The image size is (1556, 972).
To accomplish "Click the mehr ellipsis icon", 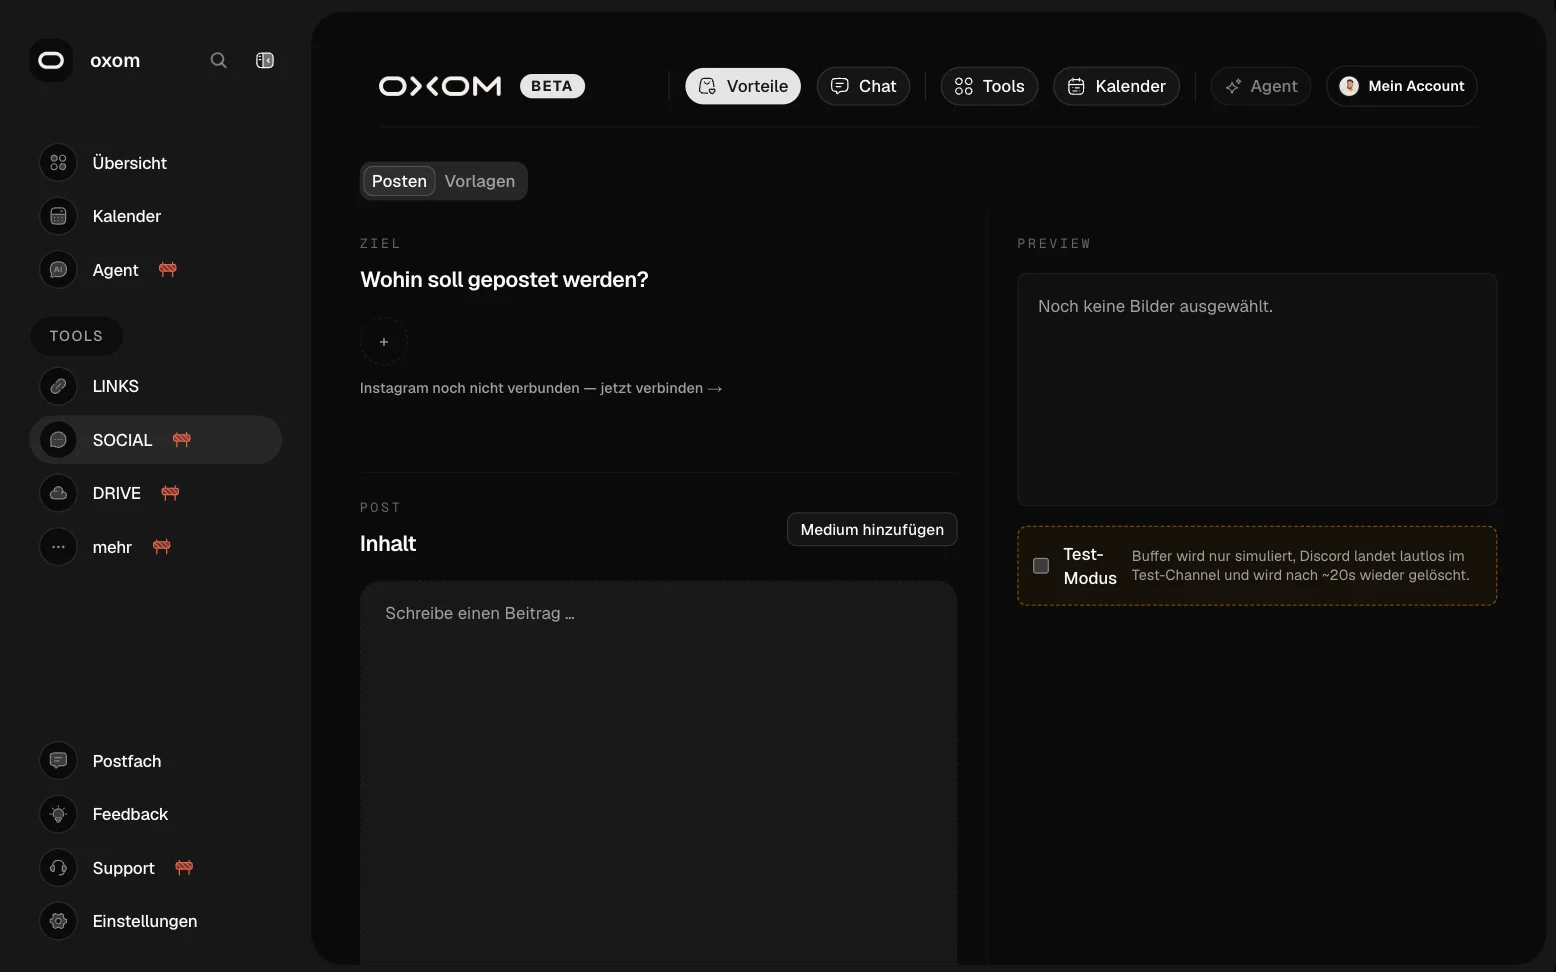I will 58,547.
